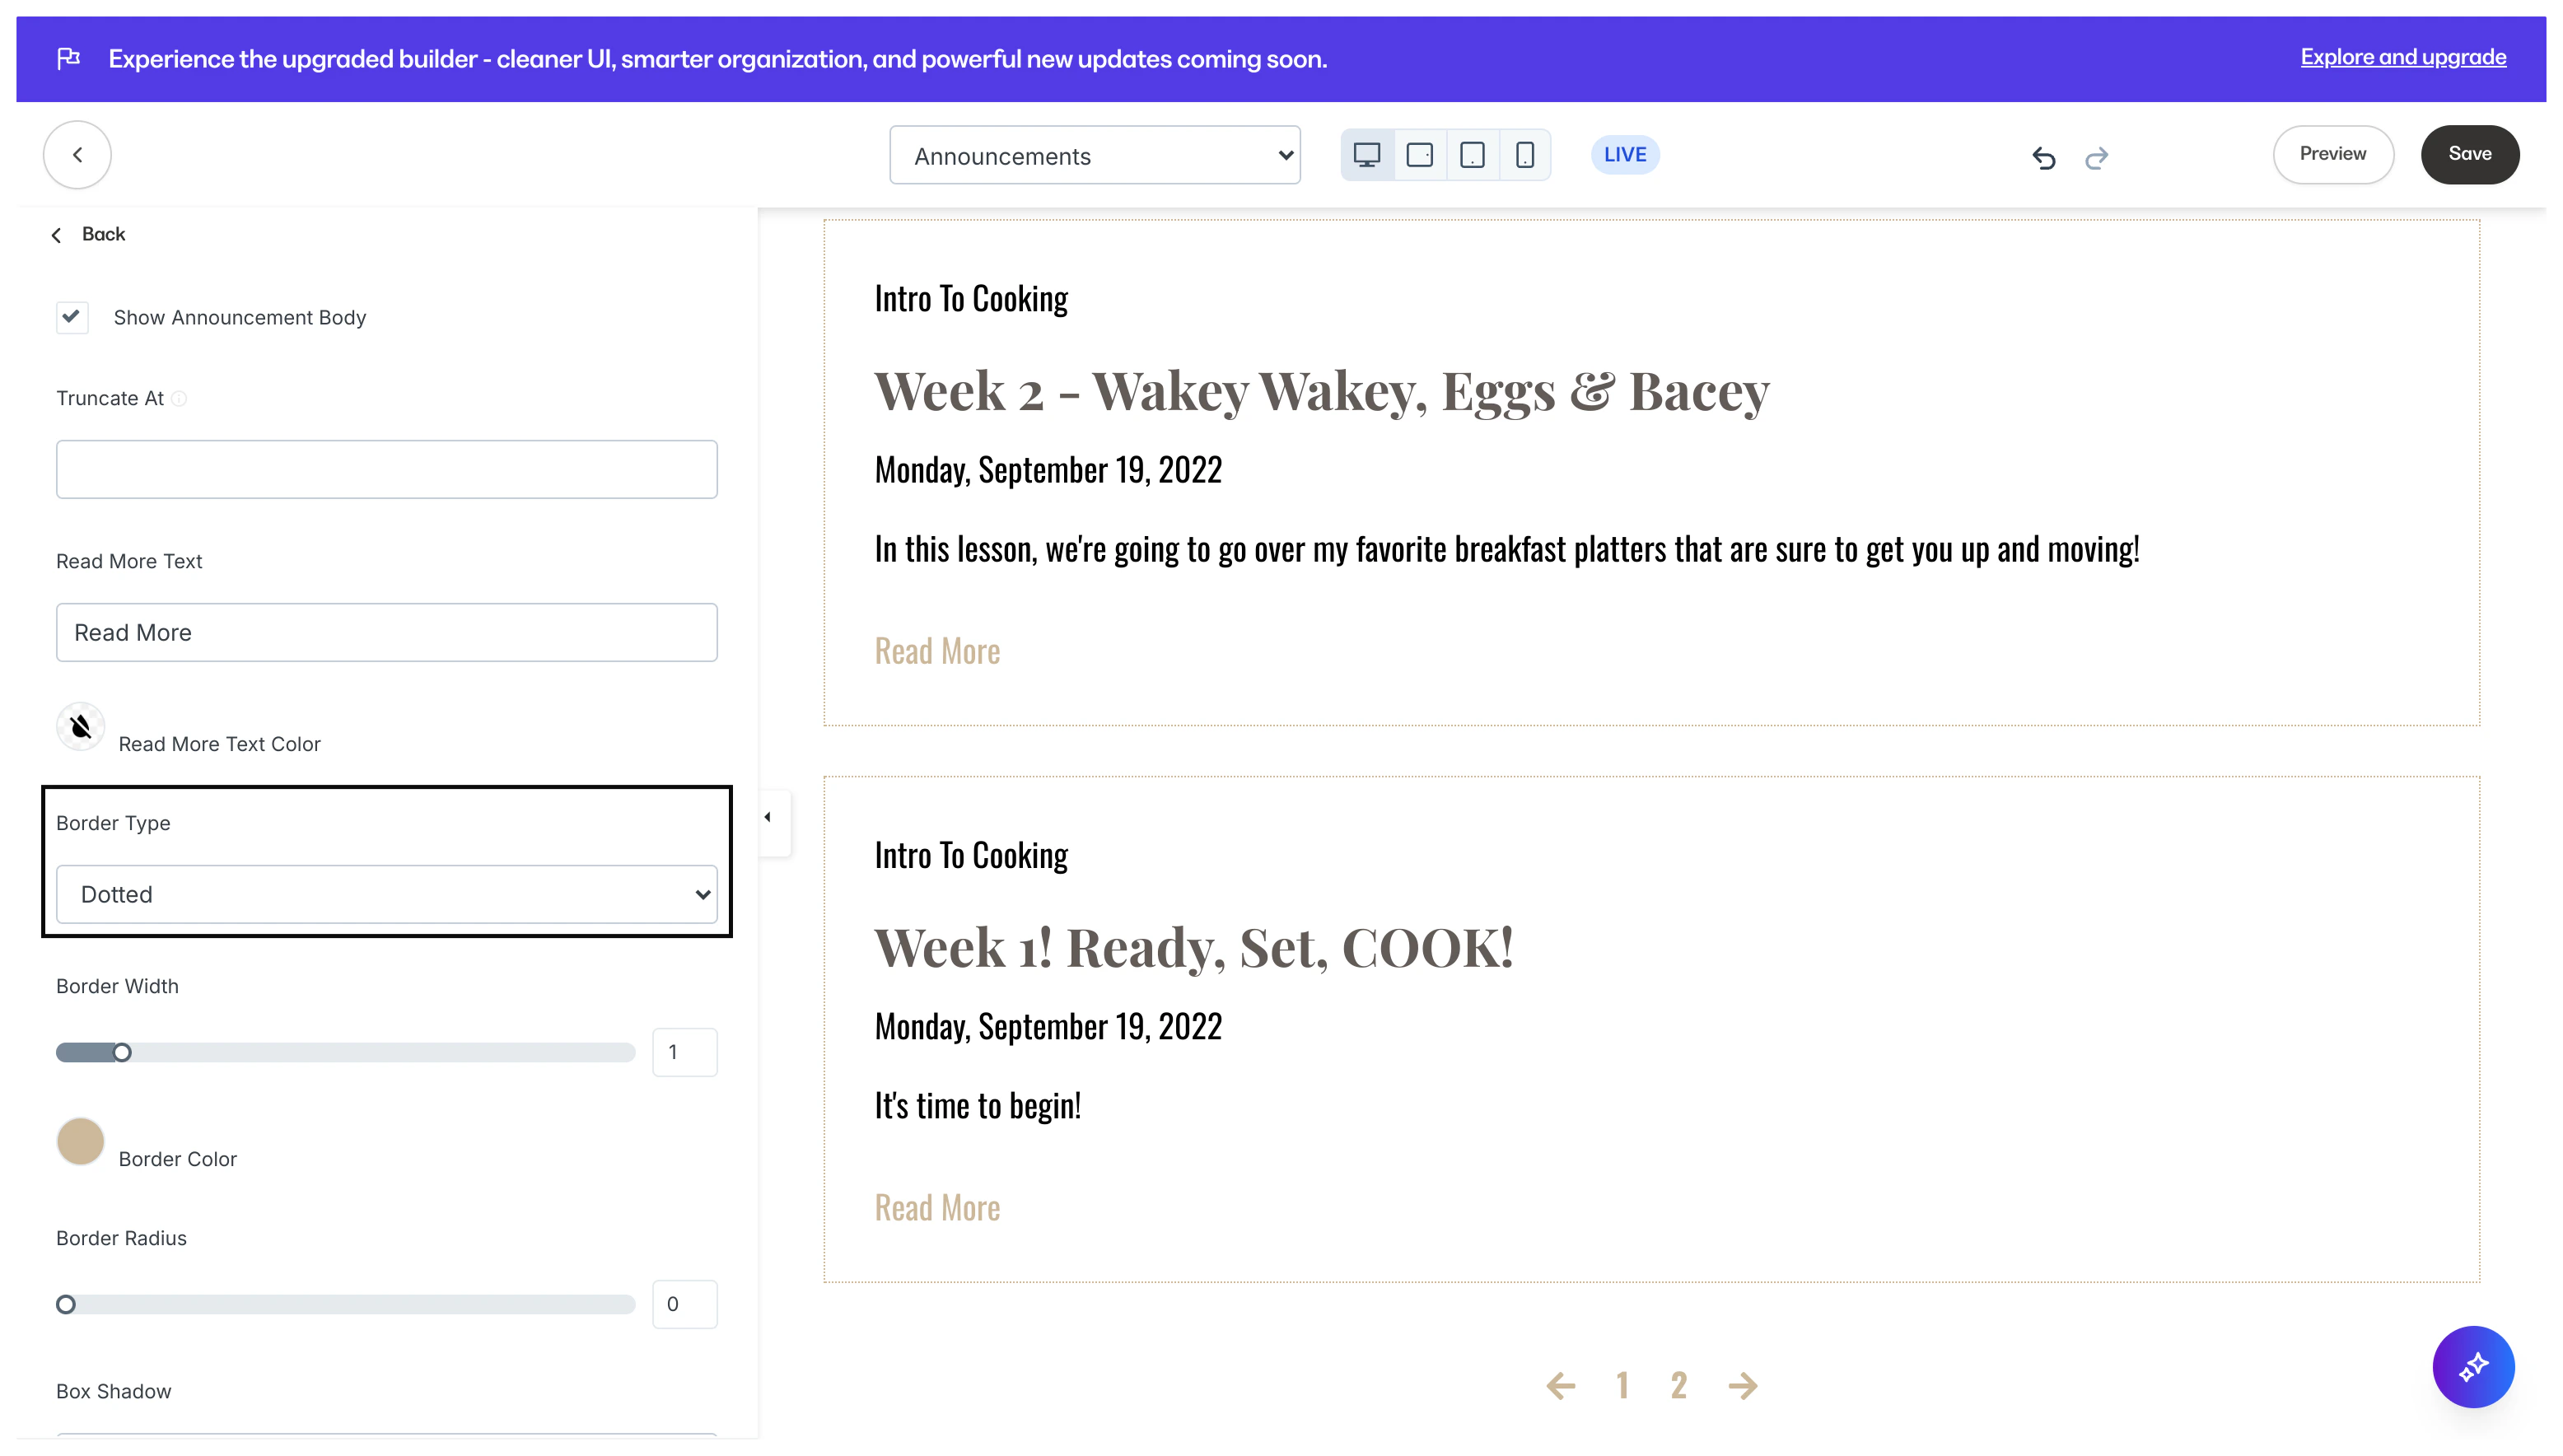Click the Border Width slider handle

pos(122,1052)
